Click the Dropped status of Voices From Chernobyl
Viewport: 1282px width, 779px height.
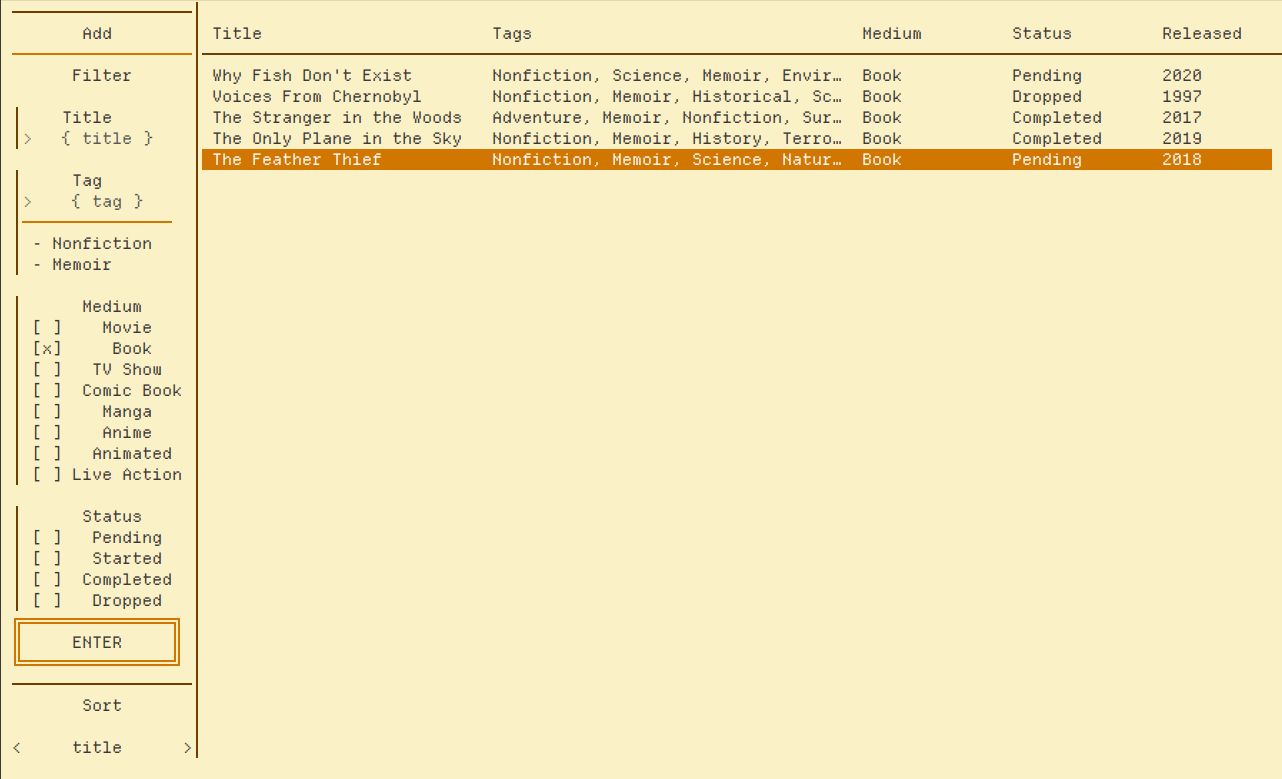click(1047, 96)
